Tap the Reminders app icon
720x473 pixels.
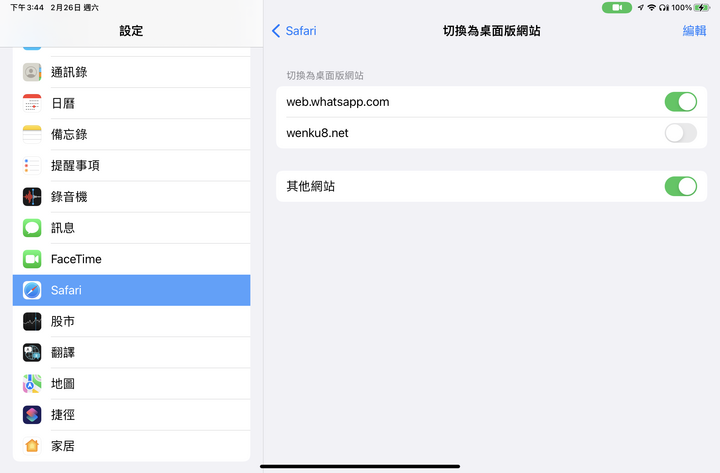(x=32, y=165)
